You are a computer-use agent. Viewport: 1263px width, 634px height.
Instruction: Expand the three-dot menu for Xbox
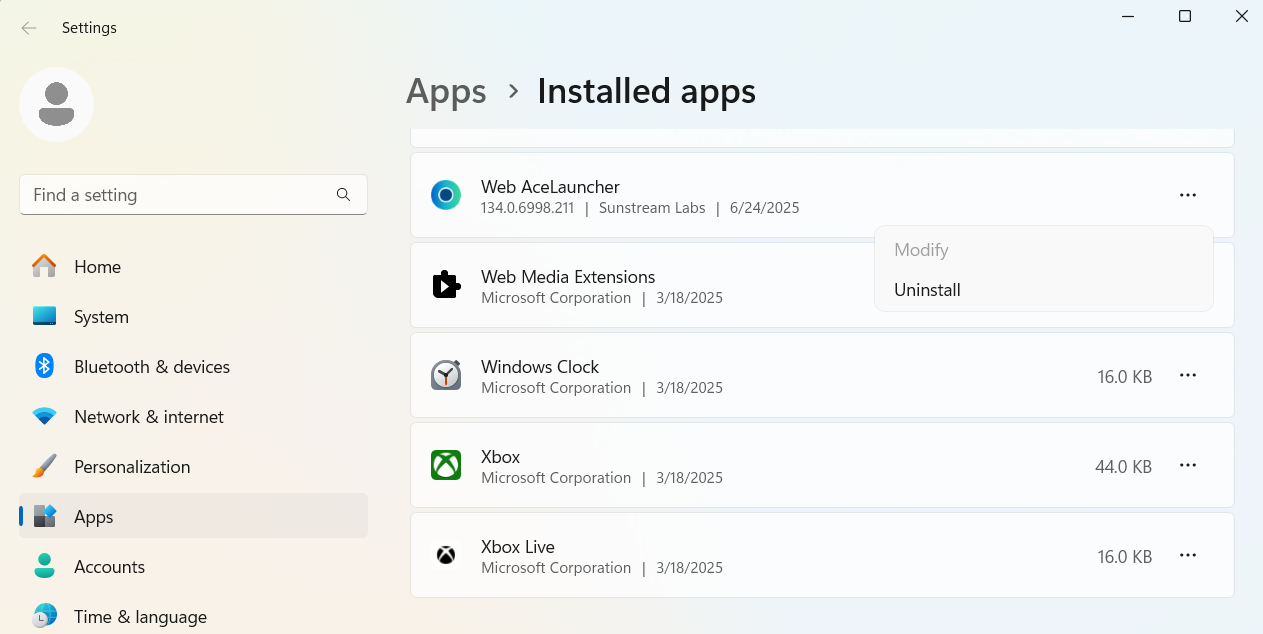(x=1187, y=465)
